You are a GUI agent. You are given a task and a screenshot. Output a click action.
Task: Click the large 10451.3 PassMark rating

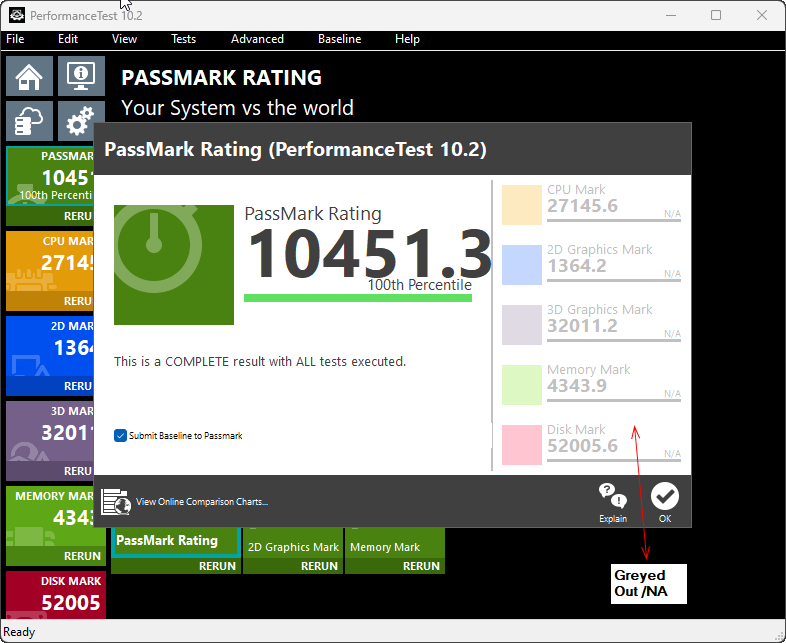coord(369,253)
